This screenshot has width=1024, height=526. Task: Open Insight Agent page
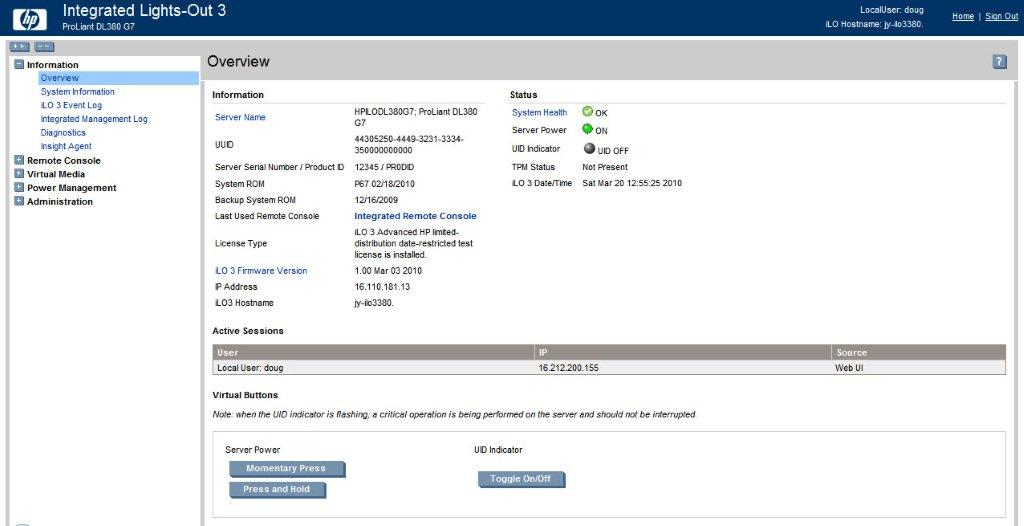click(x=66, y=146)
